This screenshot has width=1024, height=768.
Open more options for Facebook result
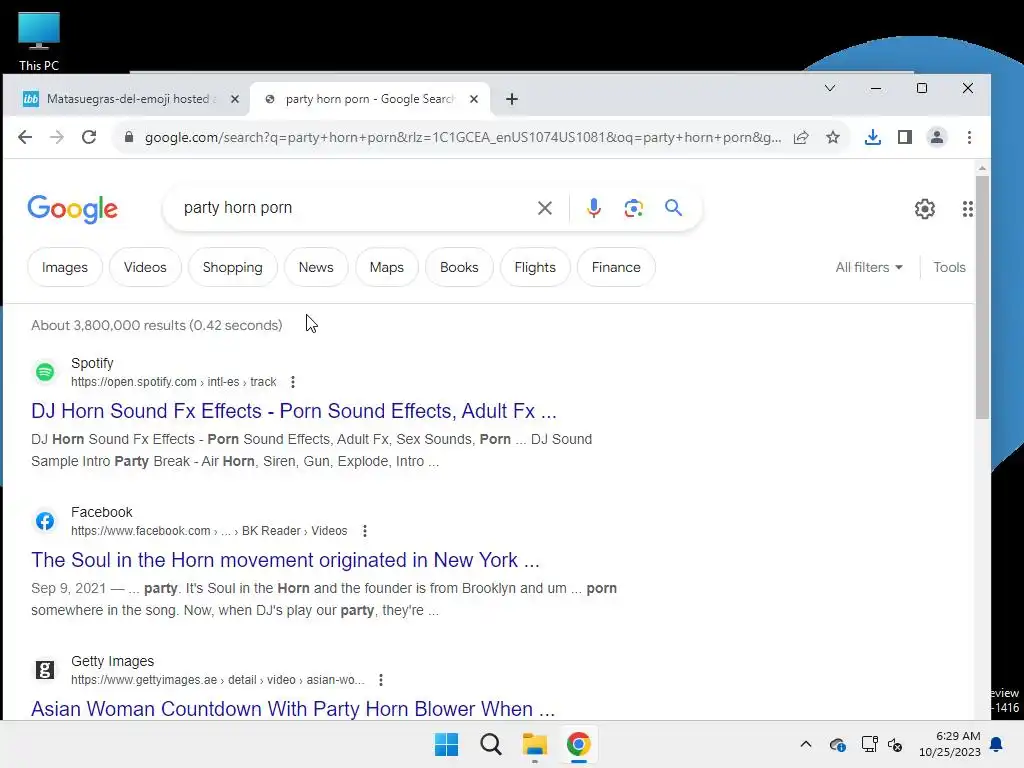tap(364, 531)
